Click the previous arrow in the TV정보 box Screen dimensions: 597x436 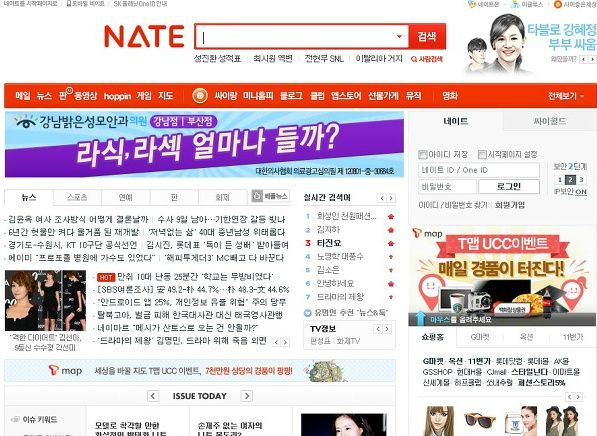tap(378, 329)
